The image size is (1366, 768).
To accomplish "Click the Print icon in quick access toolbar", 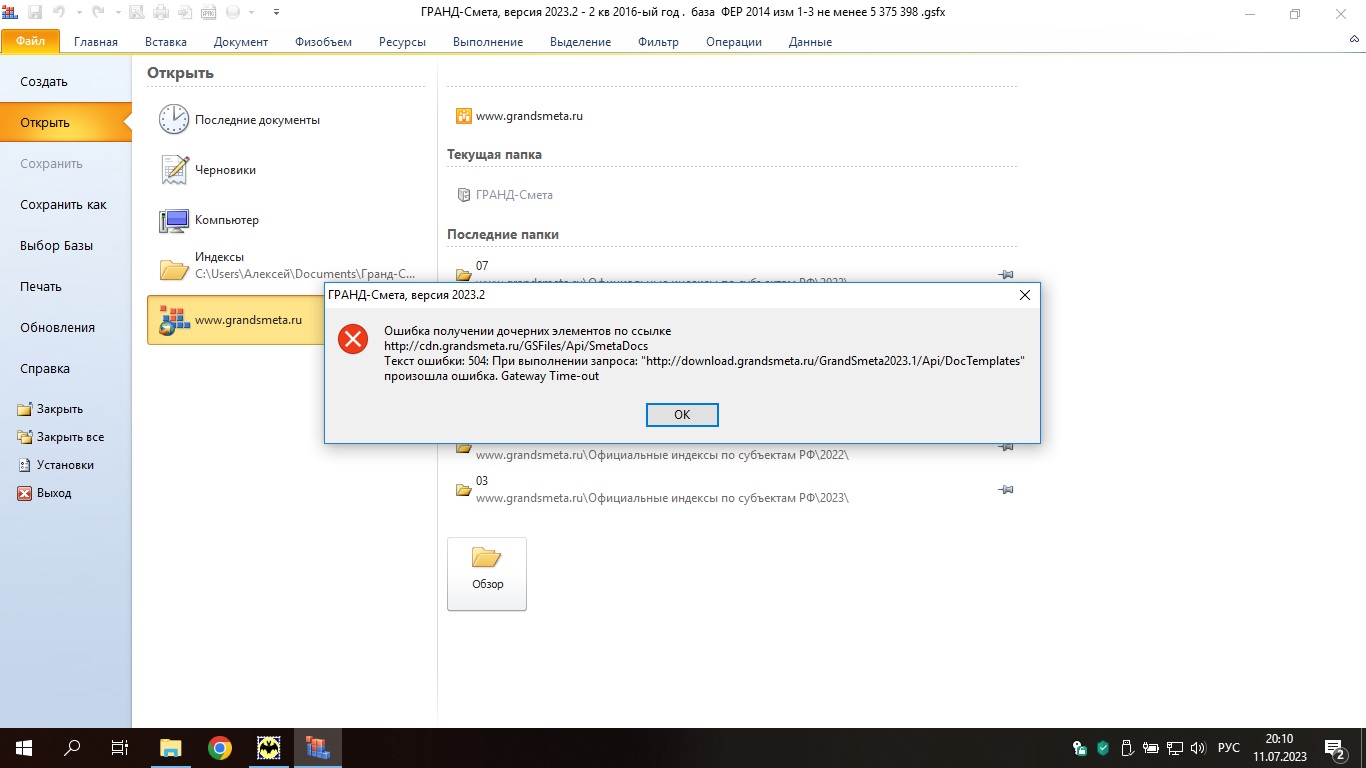I will pos(161,13).
